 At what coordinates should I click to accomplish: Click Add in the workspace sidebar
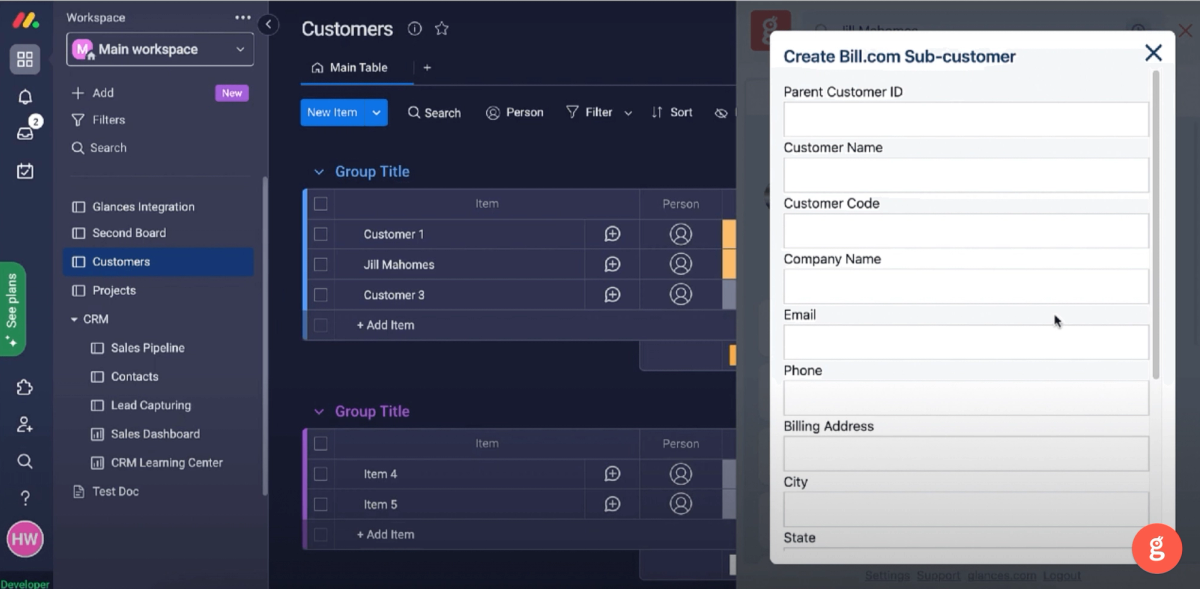tap(93, 93)
